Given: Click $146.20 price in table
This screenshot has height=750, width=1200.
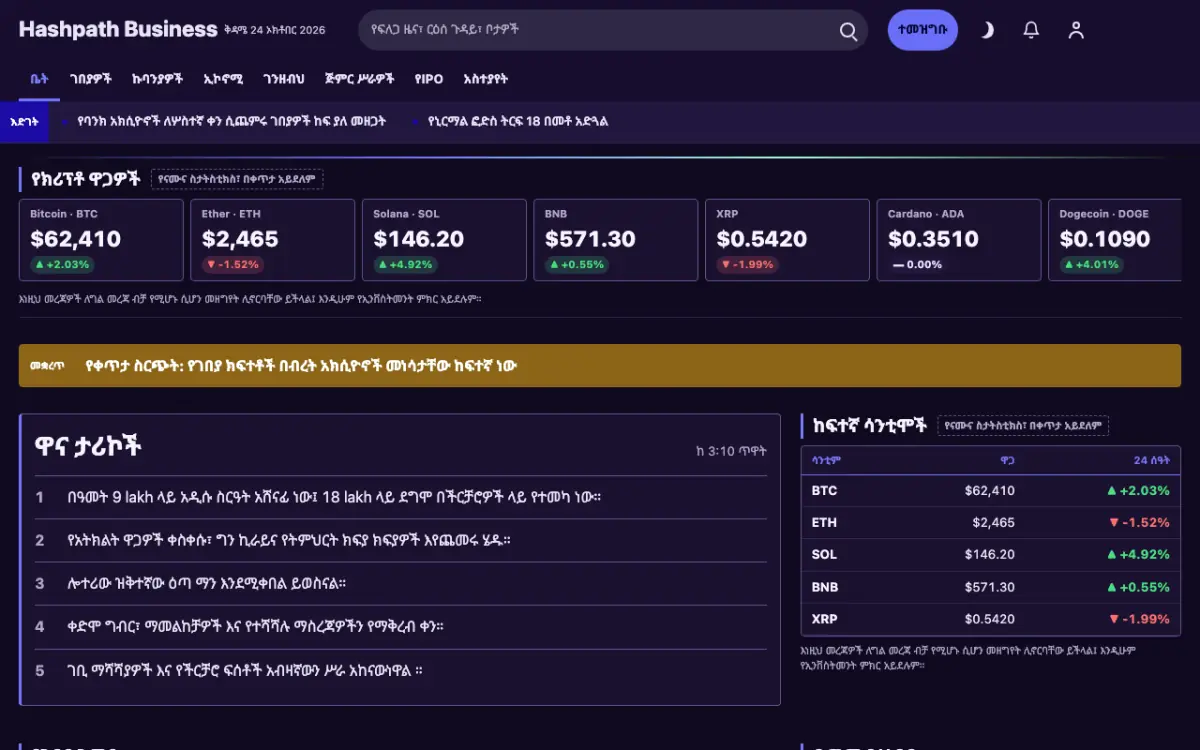Looking at the screenshot, I should [x=990, y=555].
